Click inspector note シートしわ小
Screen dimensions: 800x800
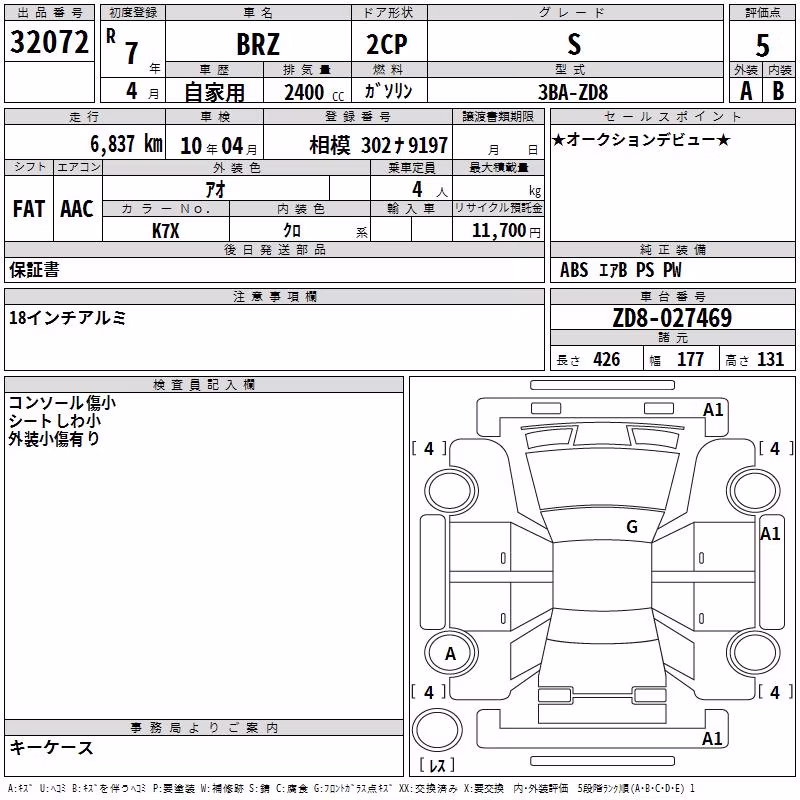click(55, 421)
